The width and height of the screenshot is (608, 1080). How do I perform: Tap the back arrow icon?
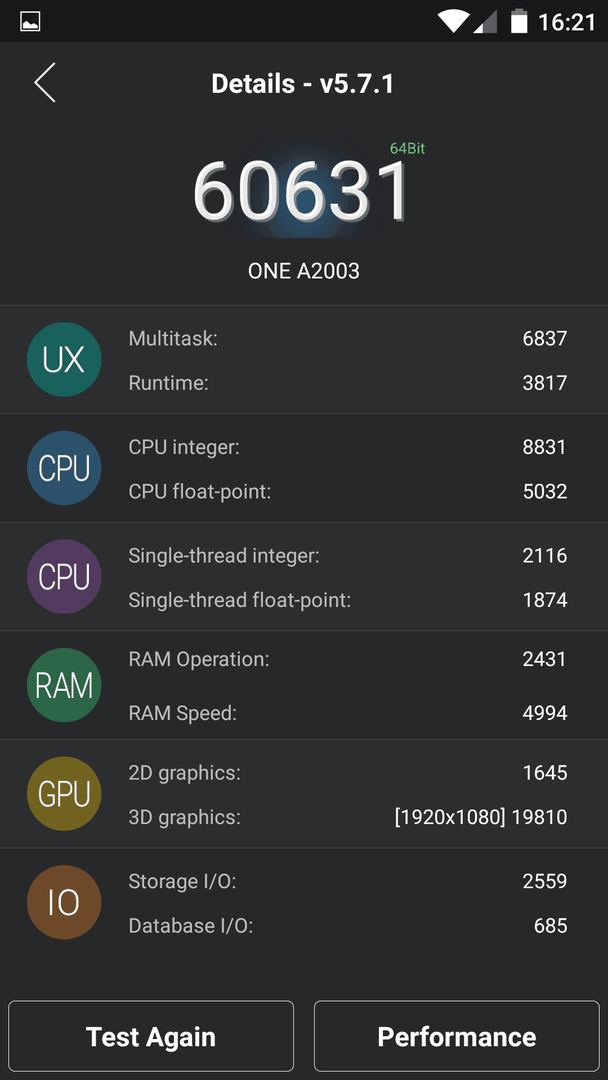click(45, 83)
